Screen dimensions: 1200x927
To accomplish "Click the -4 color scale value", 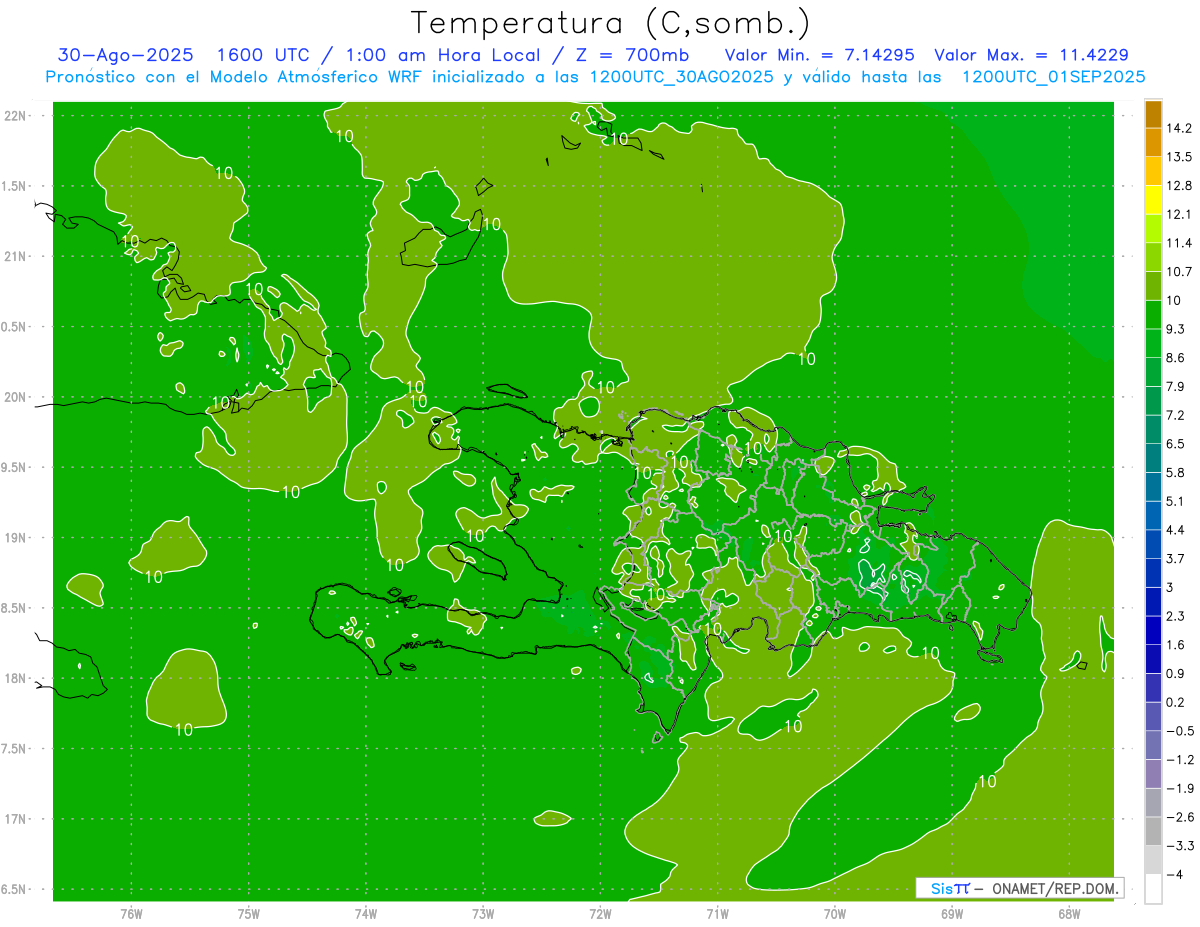I will [1175, 874].
